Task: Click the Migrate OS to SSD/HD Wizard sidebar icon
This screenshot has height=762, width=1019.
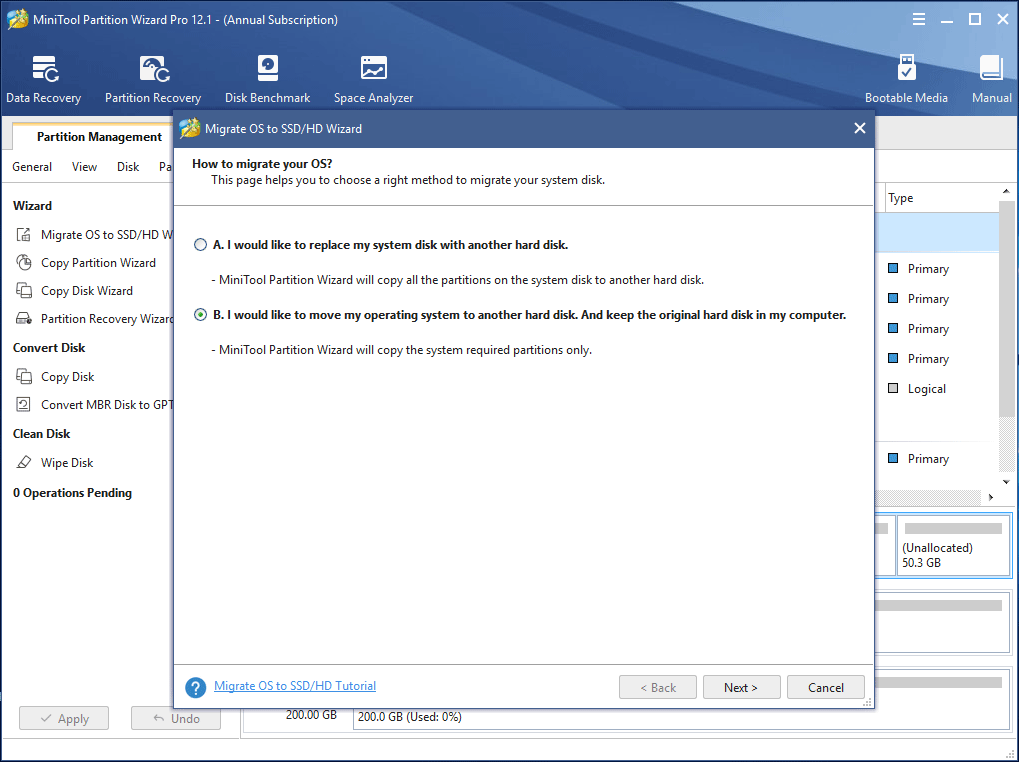Action: click(23, 235)
